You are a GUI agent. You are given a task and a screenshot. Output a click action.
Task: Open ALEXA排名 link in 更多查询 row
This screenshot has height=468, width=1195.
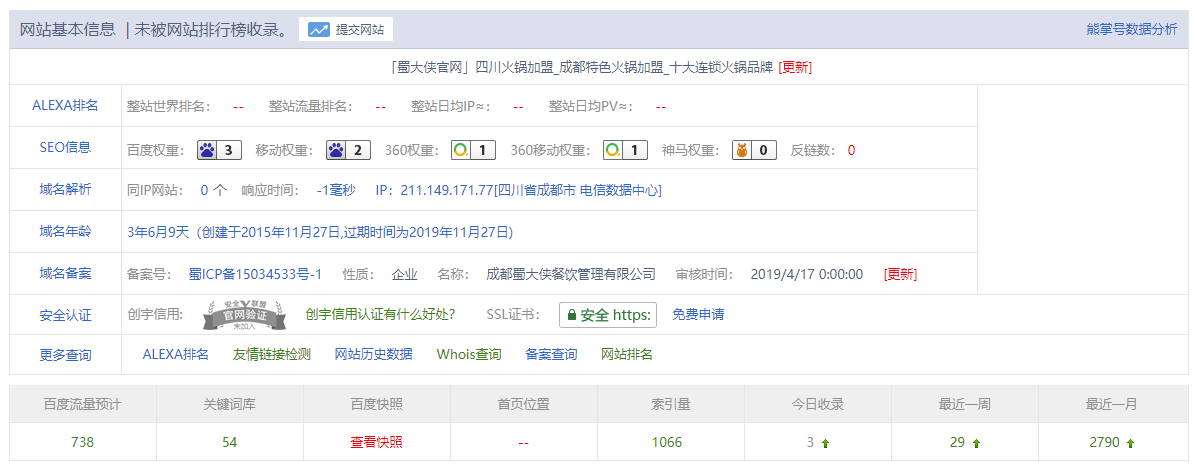click(x=175, y=354)
